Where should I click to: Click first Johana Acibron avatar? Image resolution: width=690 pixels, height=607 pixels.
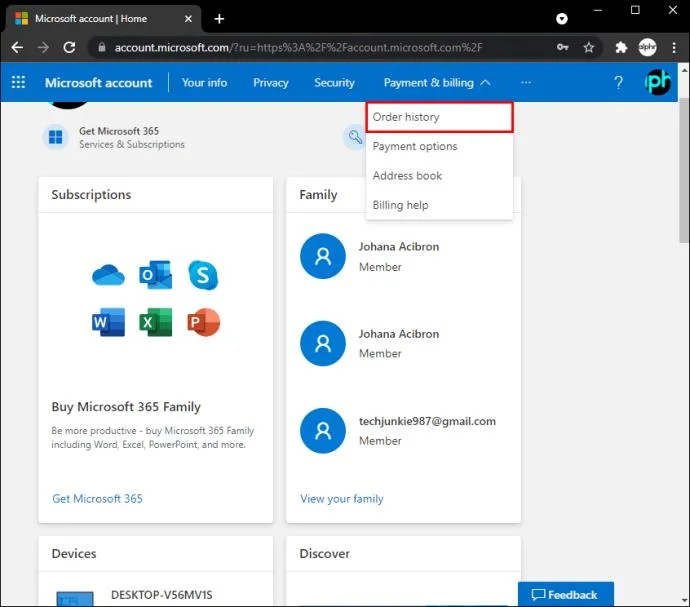coord(323,256)
